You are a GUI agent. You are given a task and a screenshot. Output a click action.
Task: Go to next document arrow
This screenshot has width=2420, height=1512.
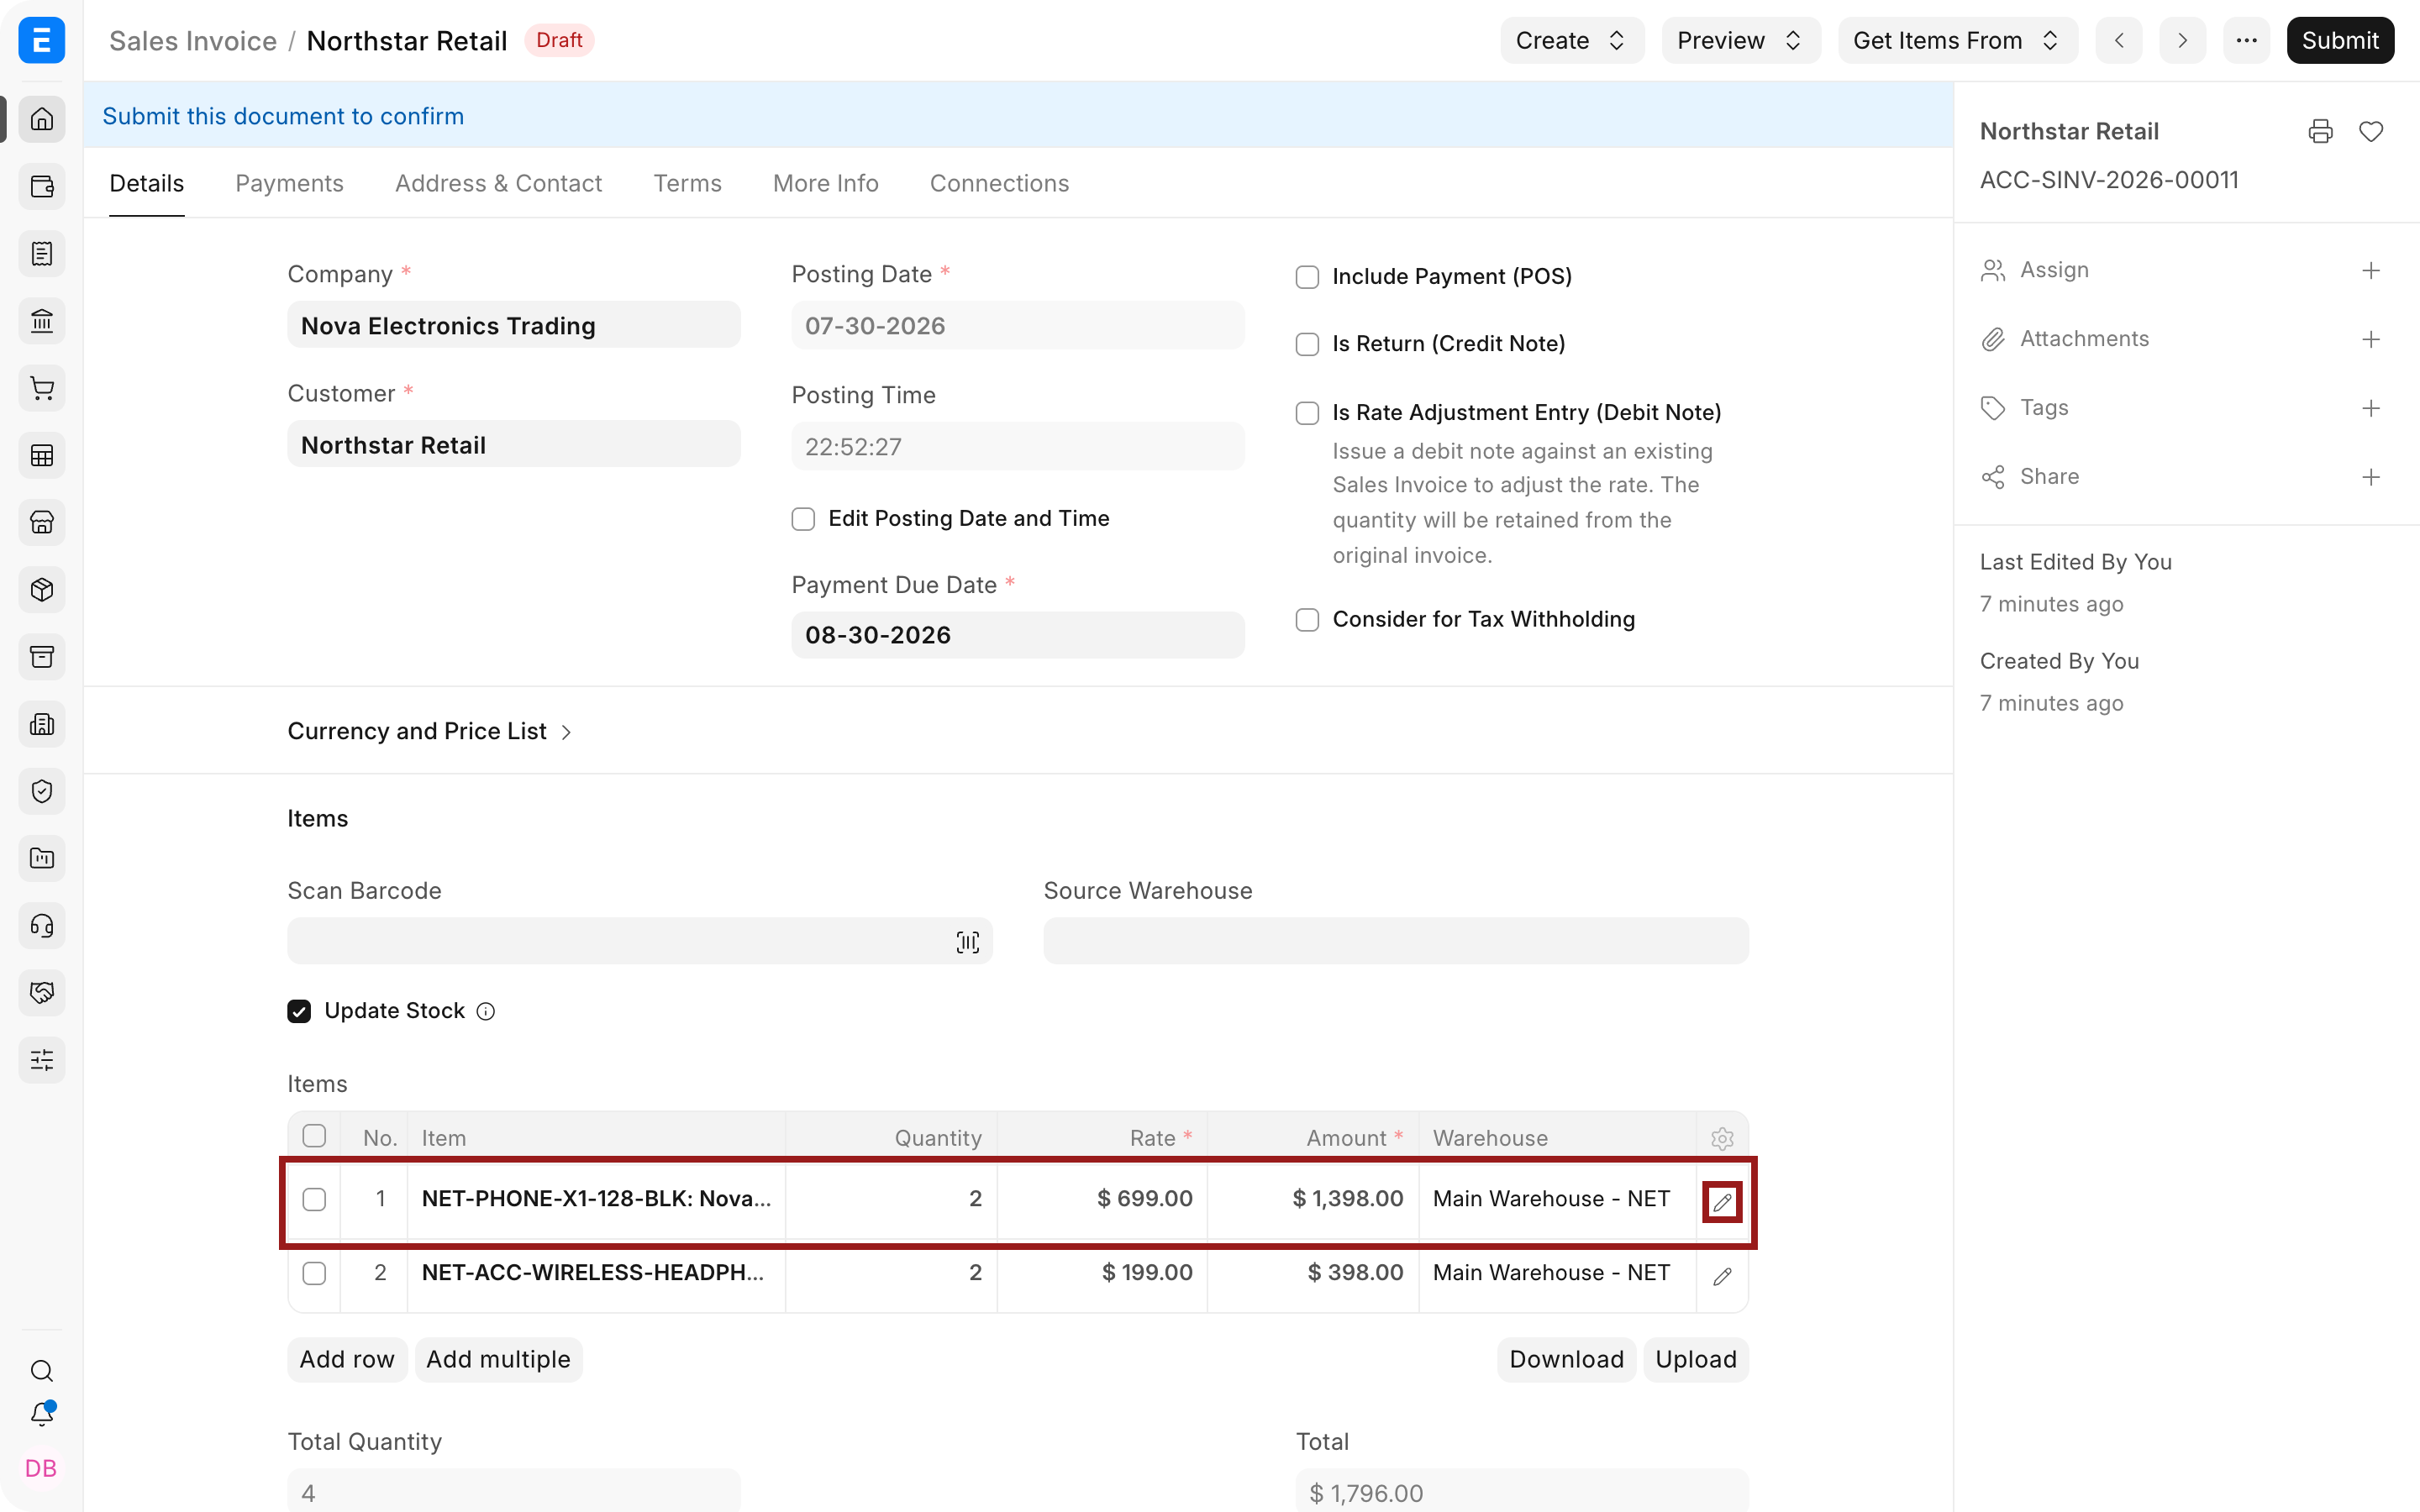pos(2182,40)
